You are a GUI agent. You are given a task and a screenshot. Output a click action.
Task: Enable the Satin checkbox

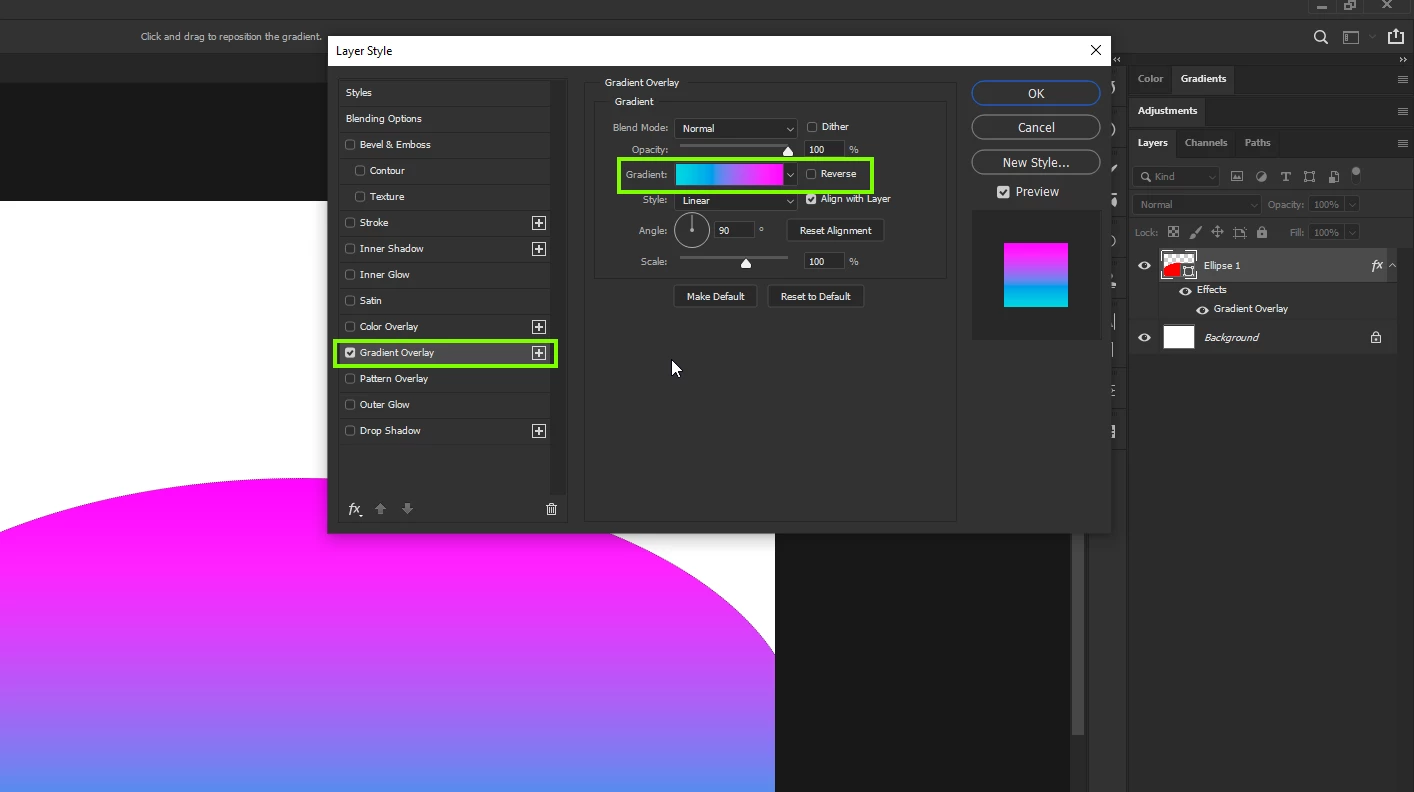tap(350, 301)
